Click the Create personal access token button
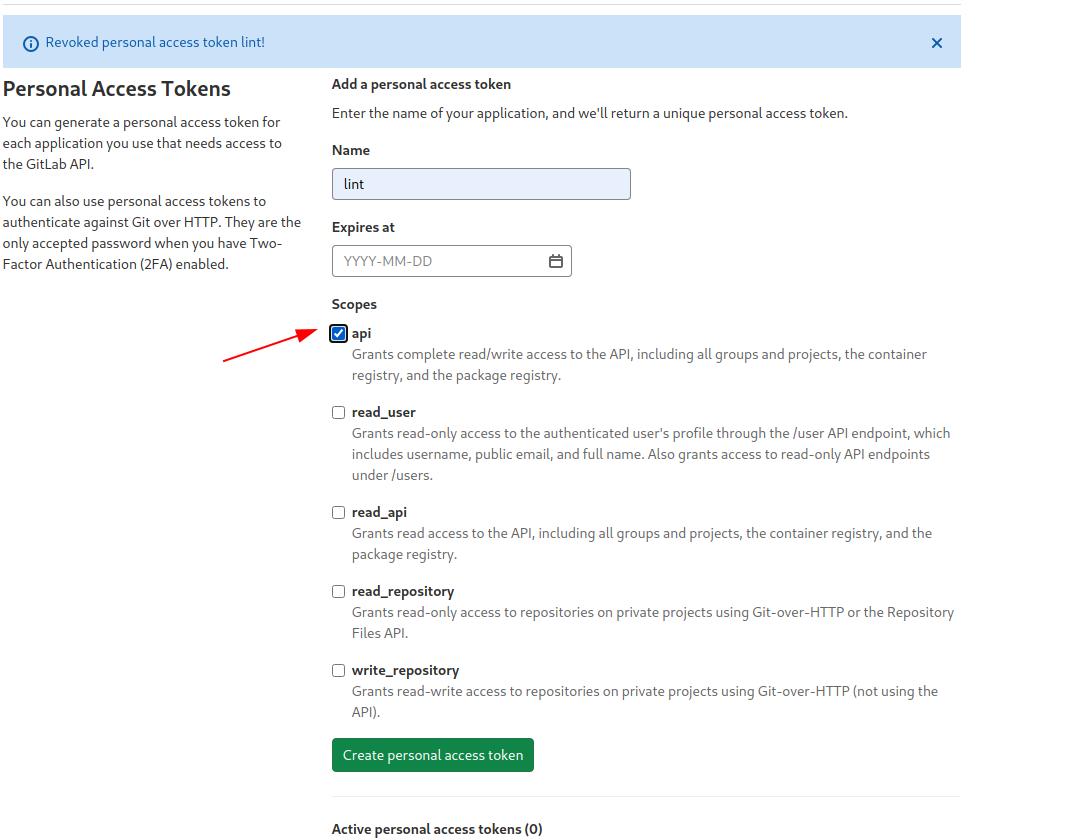 tap(433, 755)
